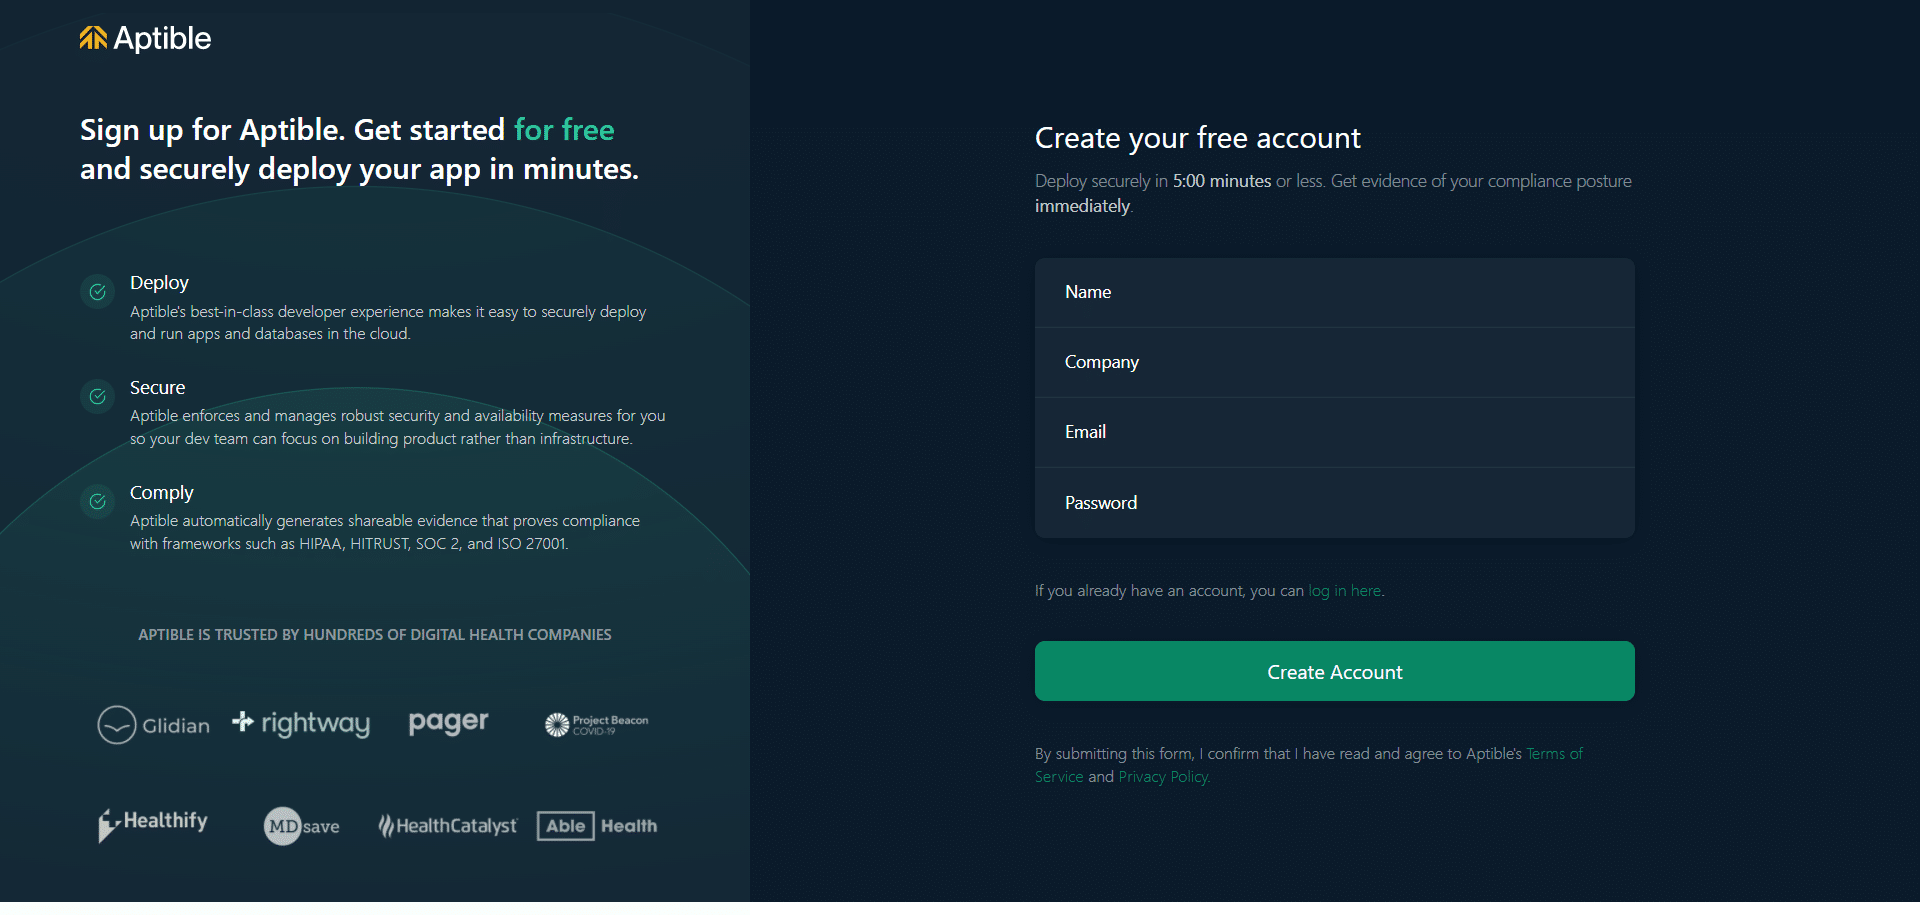Click the Able Health logo
1920x915 pixels.
click(x=597, y=826)
